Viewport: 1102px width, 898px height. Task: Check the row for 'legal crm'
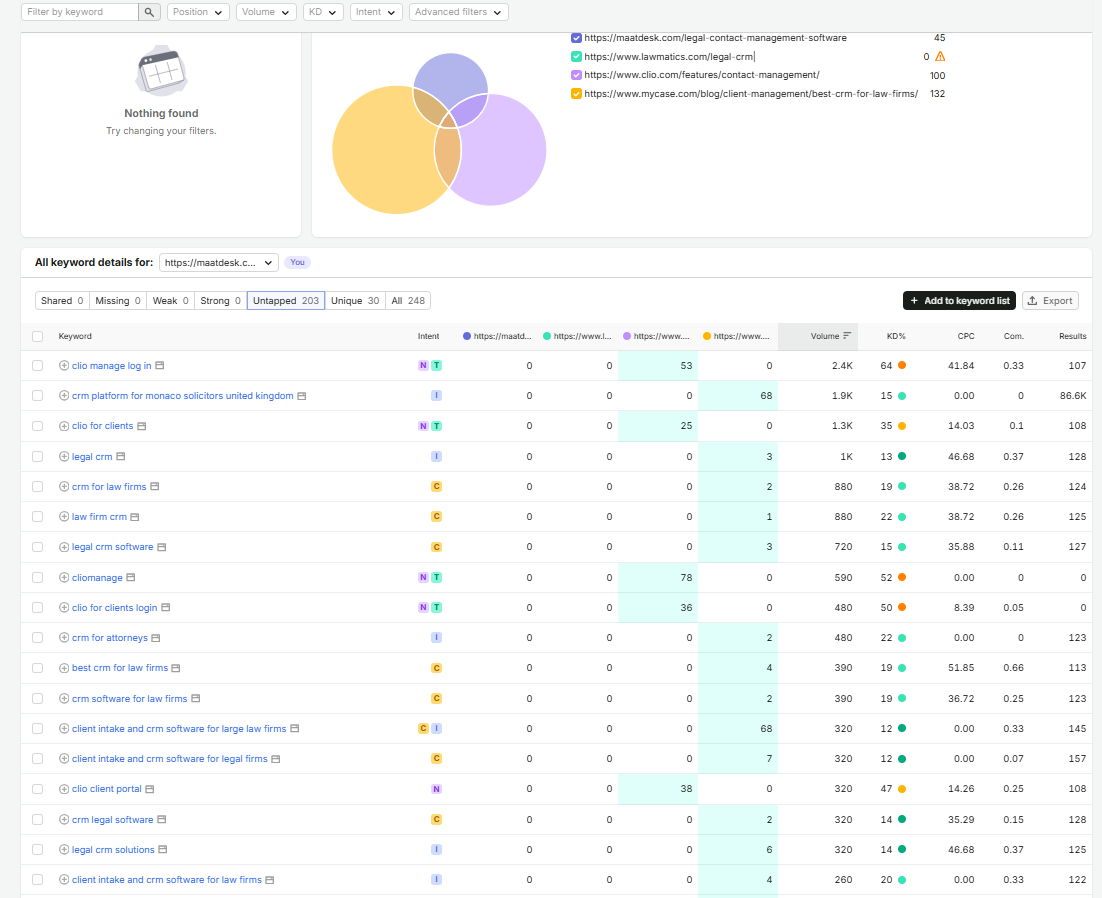click(38, 457)
